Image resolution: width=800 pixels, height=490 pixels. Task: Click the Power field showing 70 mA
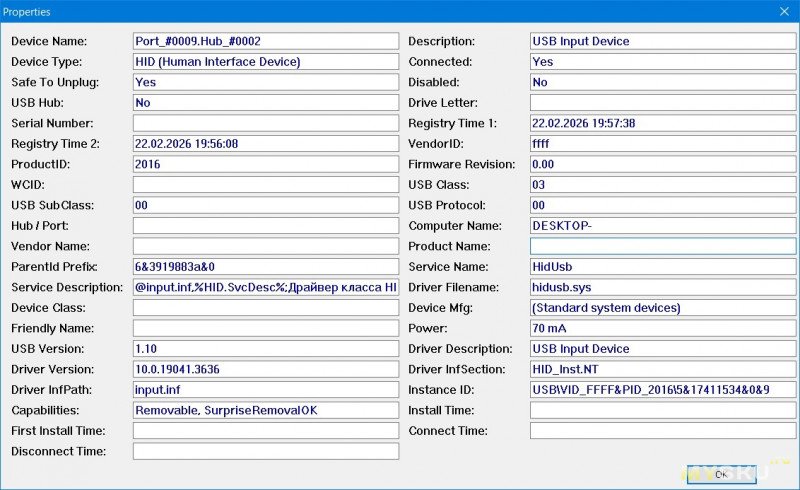point(662,328)
